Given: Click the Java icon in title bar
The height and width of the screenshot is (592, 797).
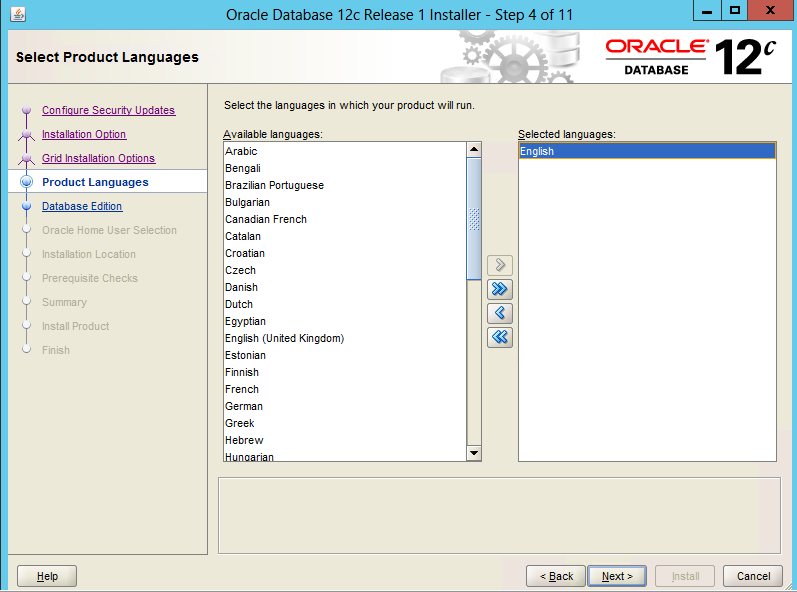Looking at the screenshot, I should 17,15.
